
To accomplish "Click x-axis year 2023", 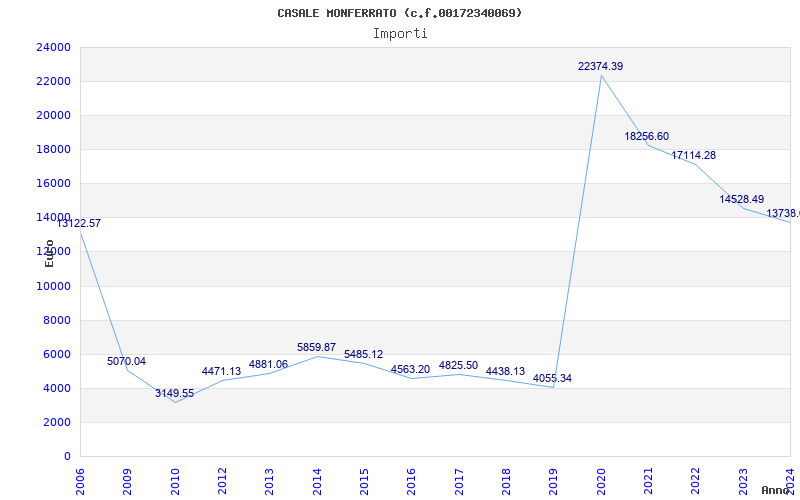I will tap(743, 481).
